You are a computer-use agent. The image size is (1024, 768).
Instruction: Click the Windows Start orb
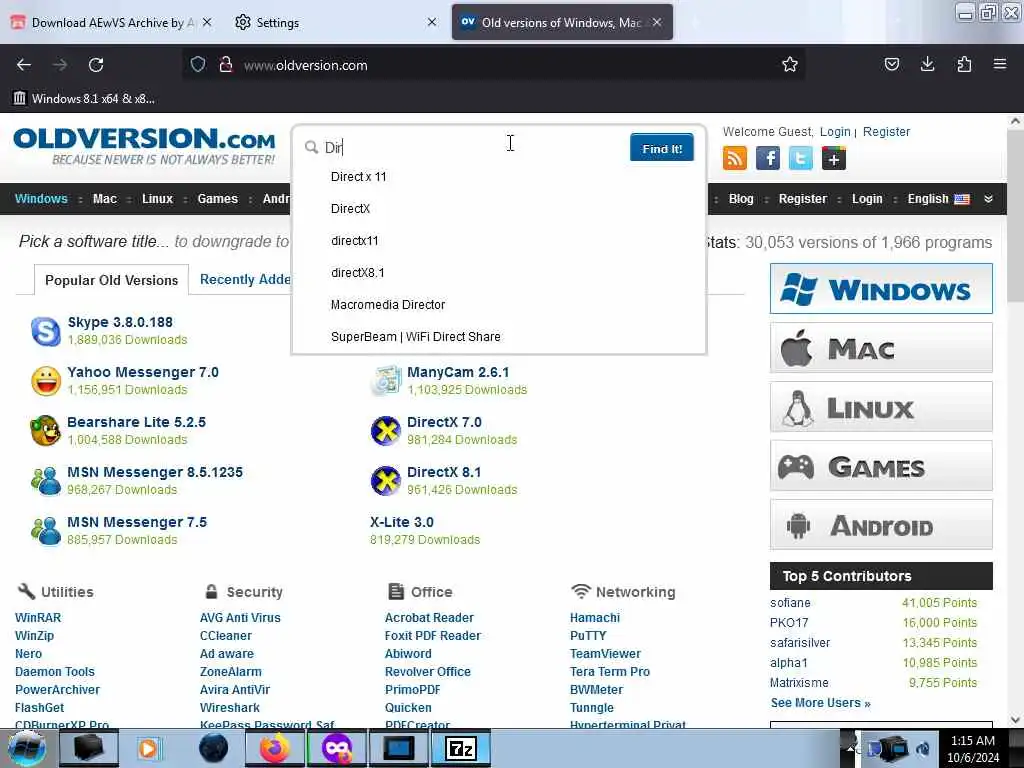26,748
